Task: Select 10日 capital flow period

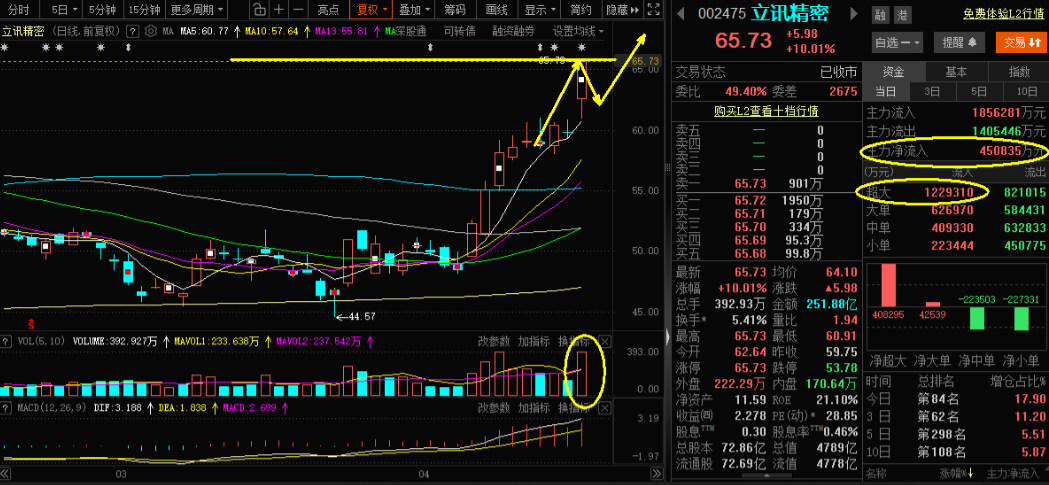Action: (x=1025, y=92)
